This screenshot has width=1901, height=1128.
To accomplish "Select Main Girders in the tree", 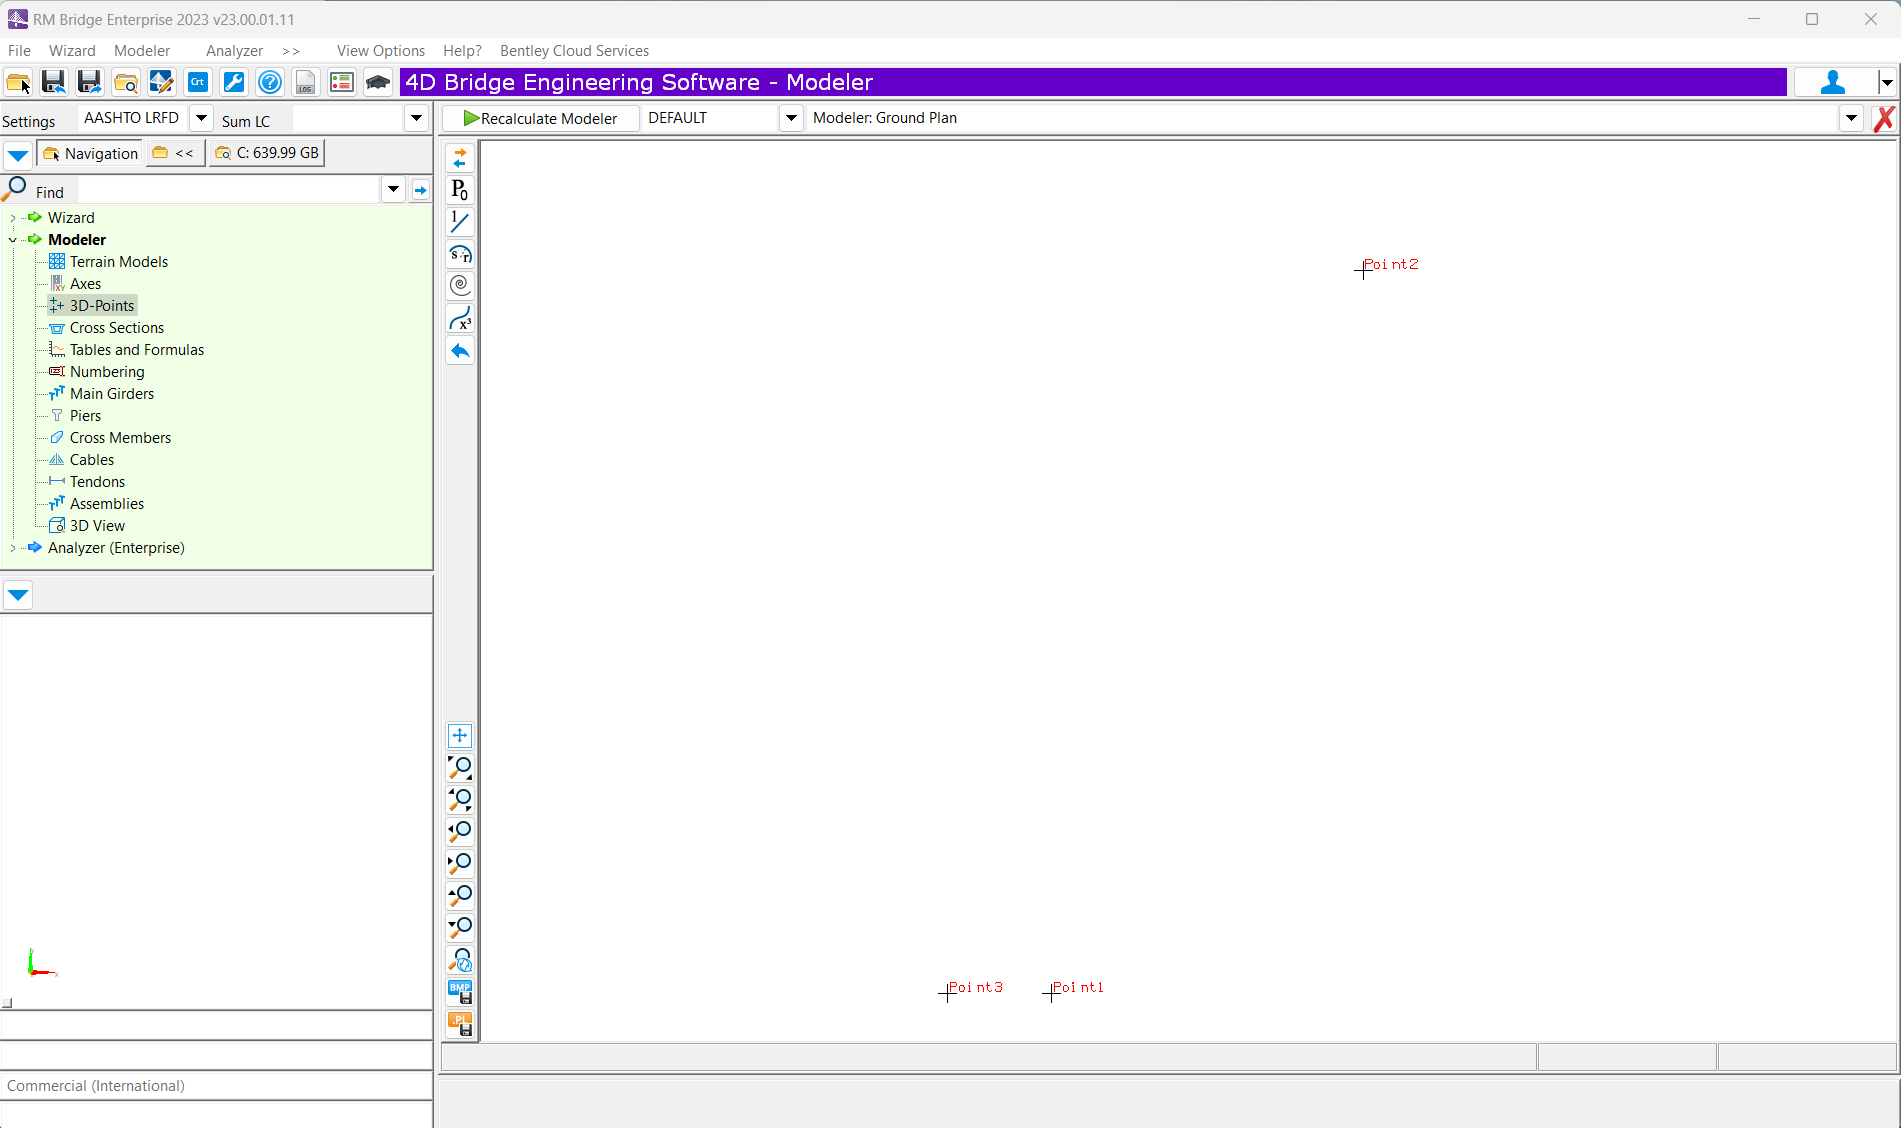I will 112,394.
